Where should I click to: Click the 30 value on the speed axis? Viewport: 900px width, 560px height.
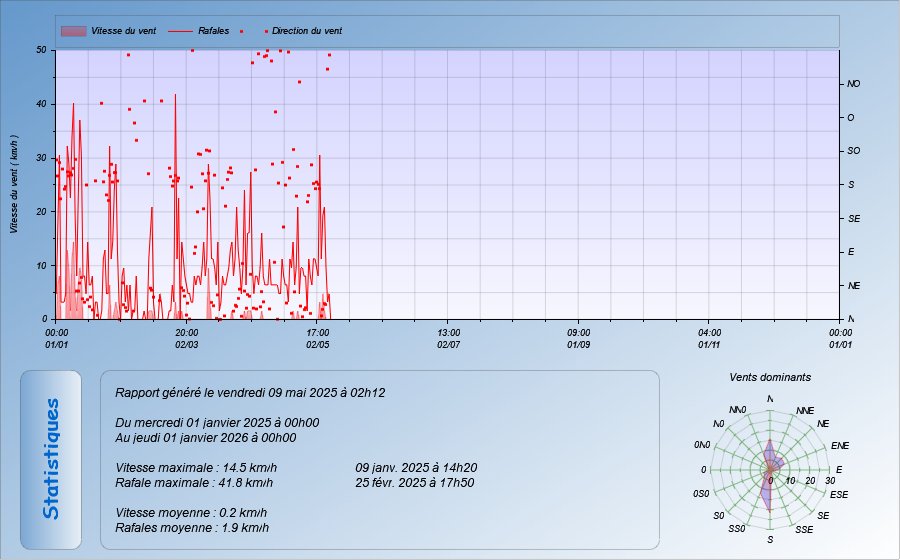click(41, 158)
